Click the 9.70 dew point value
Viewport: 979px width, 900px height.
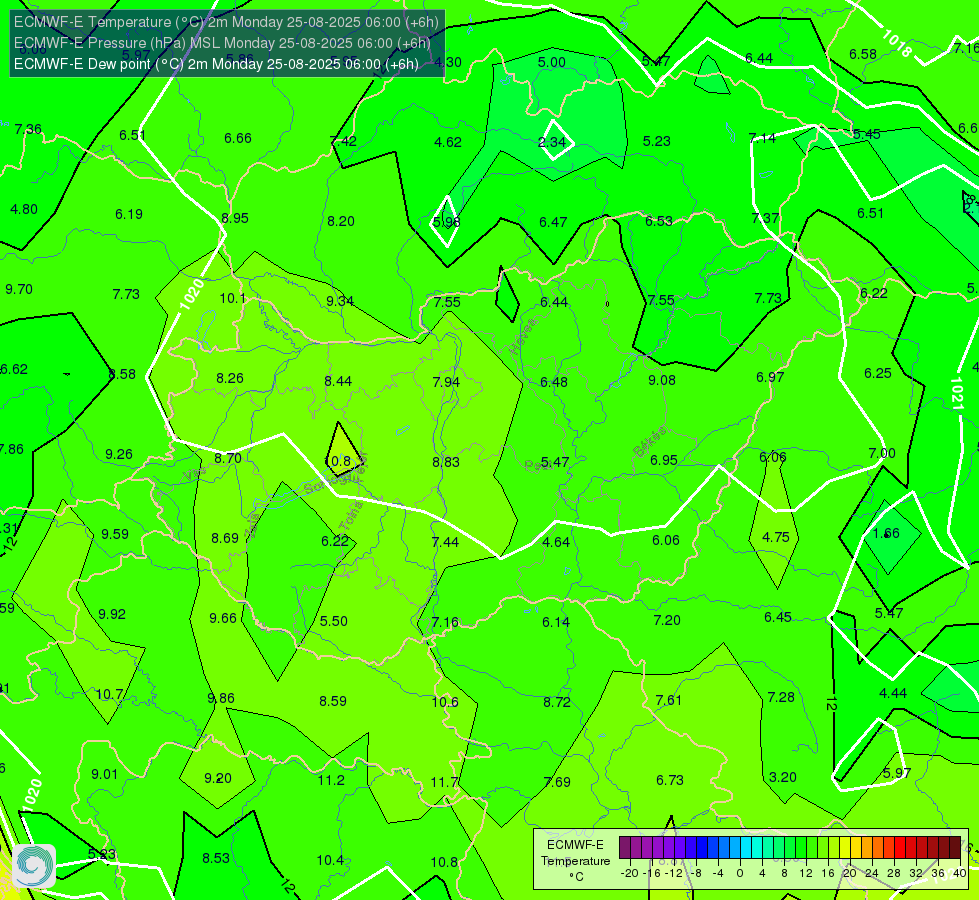point(19,289)
